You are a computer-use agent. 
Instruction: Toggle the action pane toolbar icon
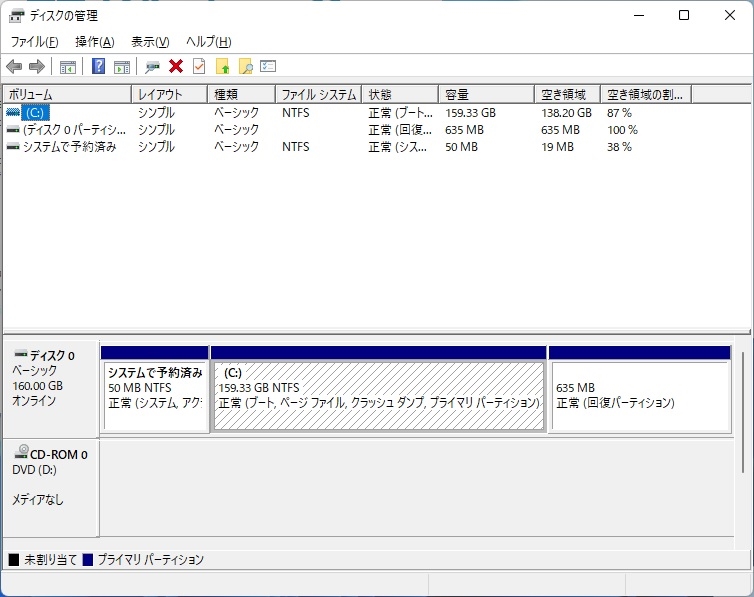pyautogui.click(x=122, y=67)
